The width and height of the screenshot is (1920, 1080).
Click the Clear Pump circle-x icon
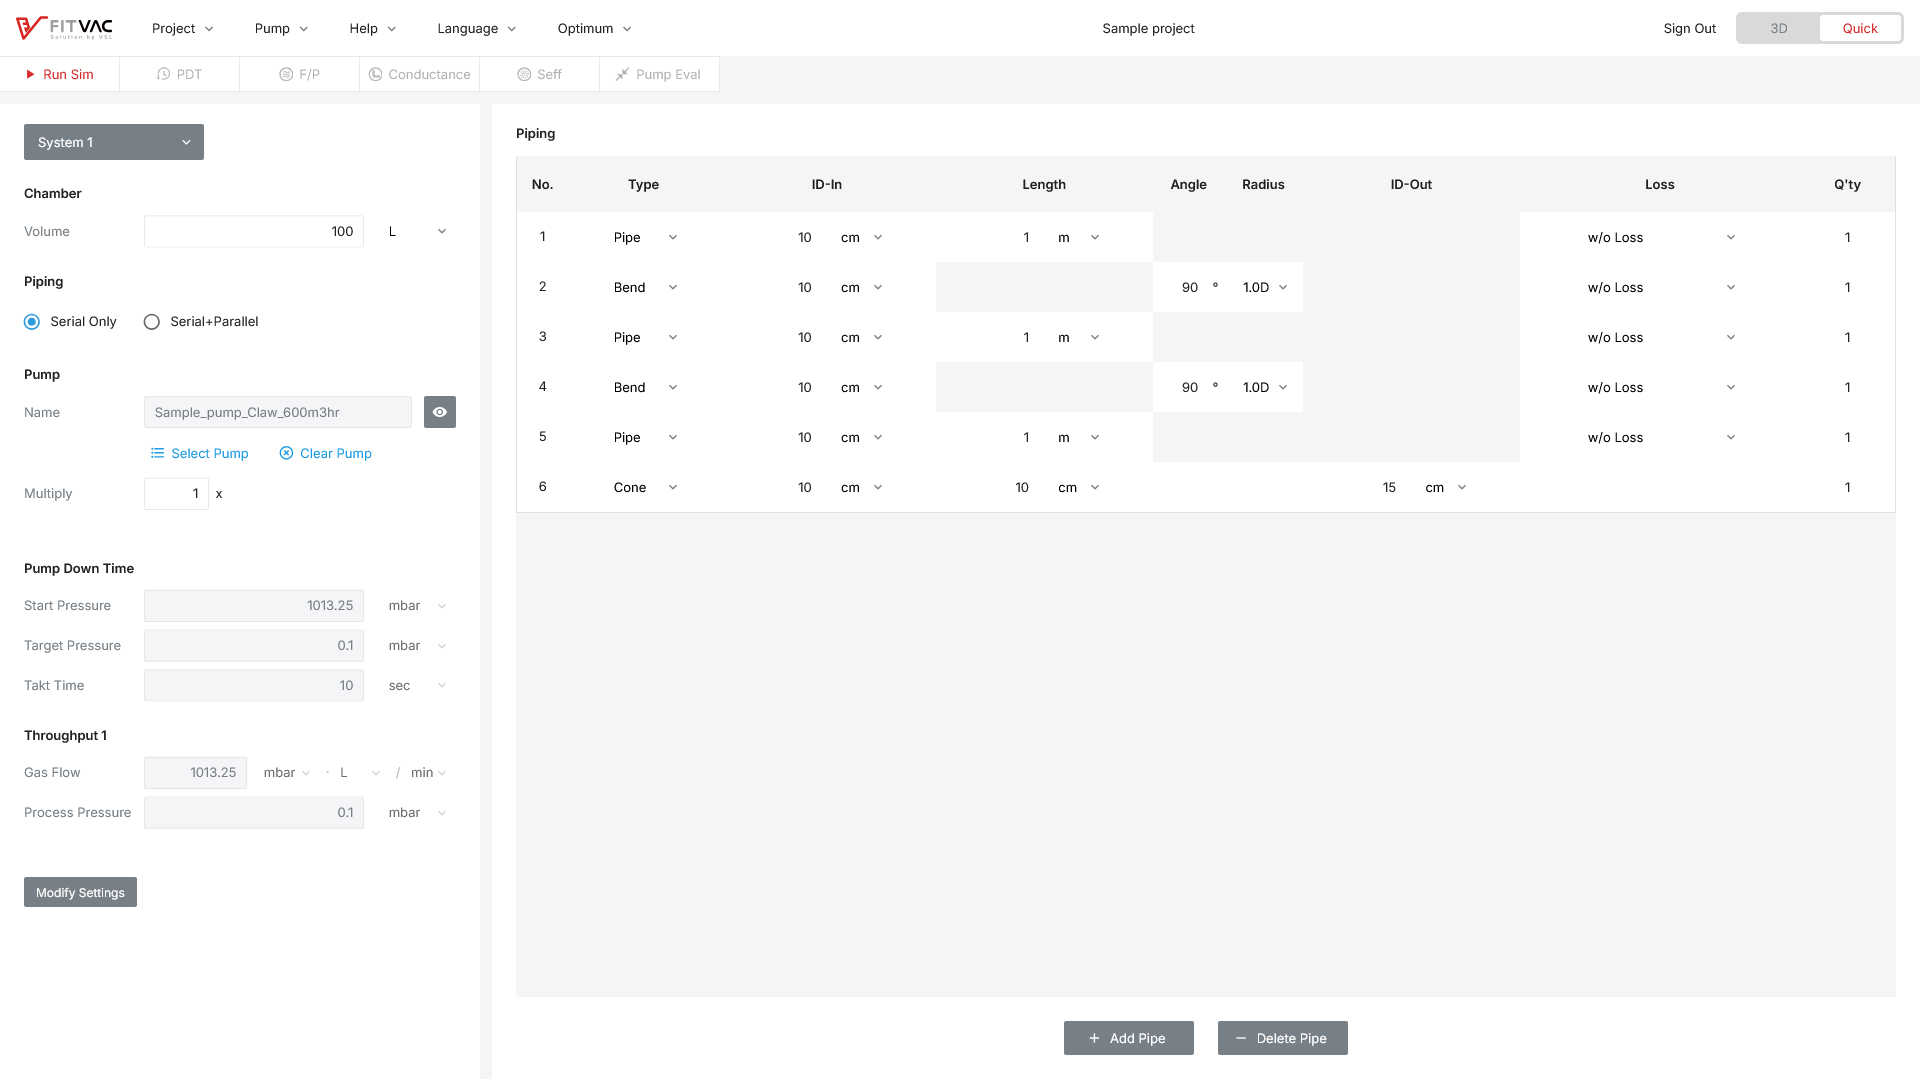click(x=286, y=453)
